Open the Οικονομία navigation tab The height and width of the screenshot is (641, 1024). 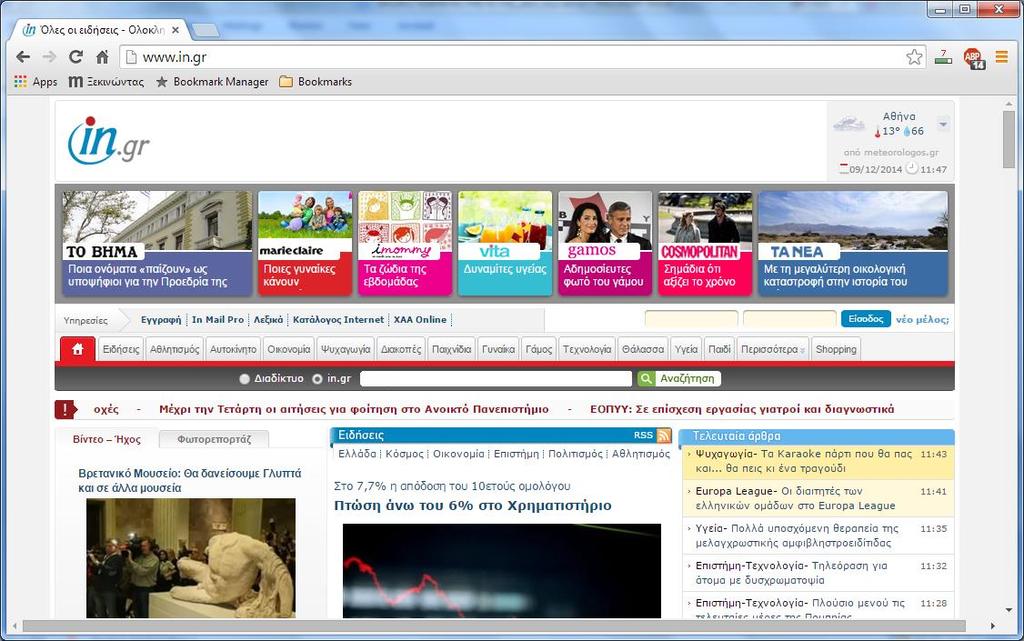(x=289, y=349)
